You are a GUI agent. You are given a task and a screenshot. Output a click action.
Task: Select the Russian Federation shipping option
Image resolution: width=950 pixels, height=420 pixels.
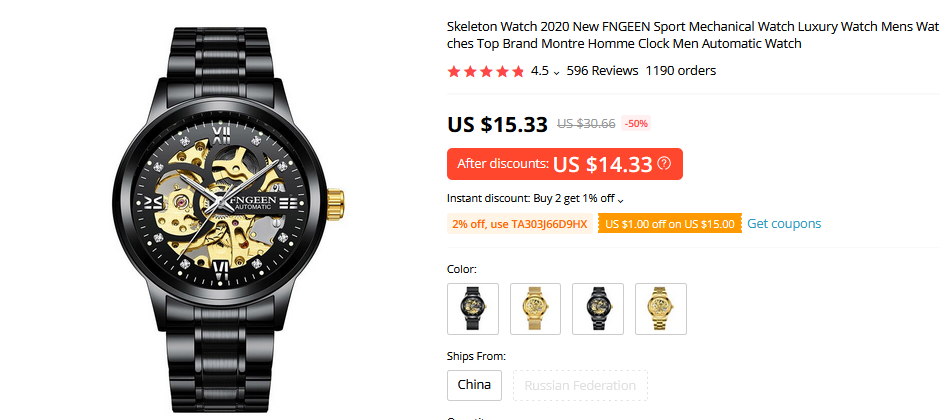coord(580,385)
